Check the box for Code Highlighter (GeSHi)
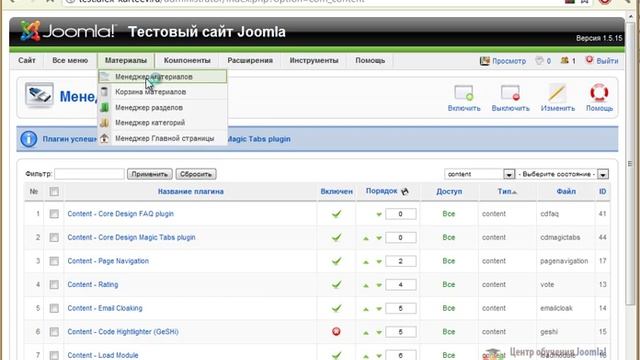The height and width of the screenshot is (360, 640). (54, 332)
